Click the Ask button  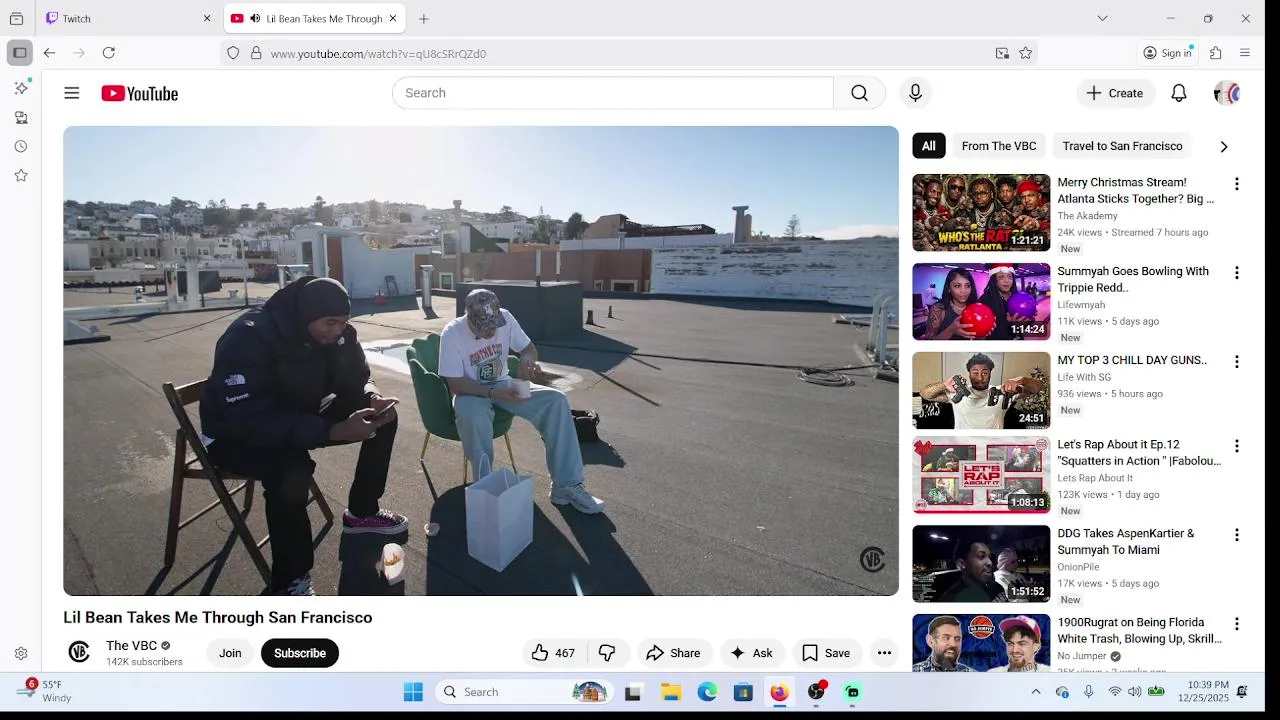751,653
